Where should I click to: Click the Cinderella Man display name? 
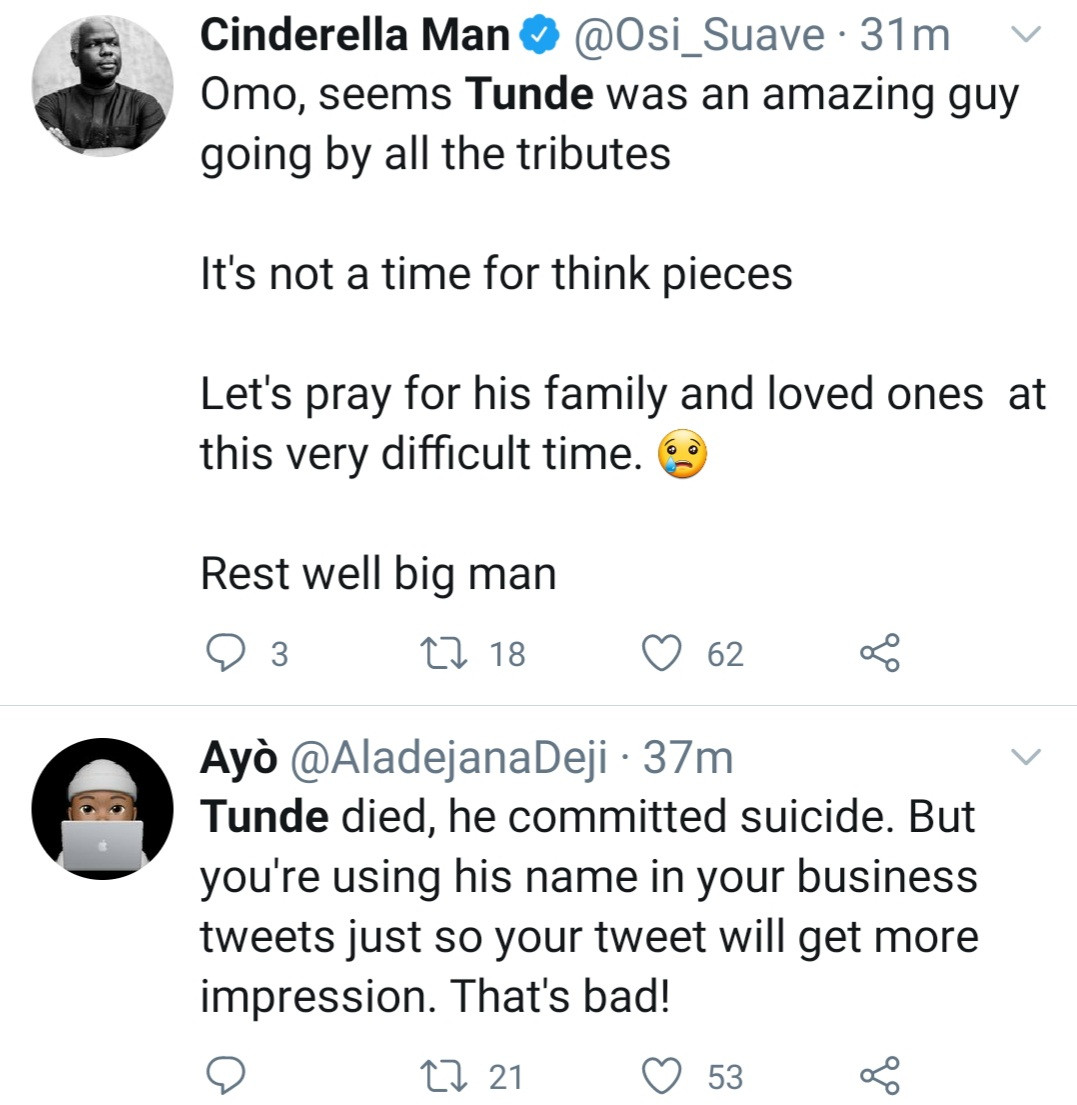[x=355, y=38]
